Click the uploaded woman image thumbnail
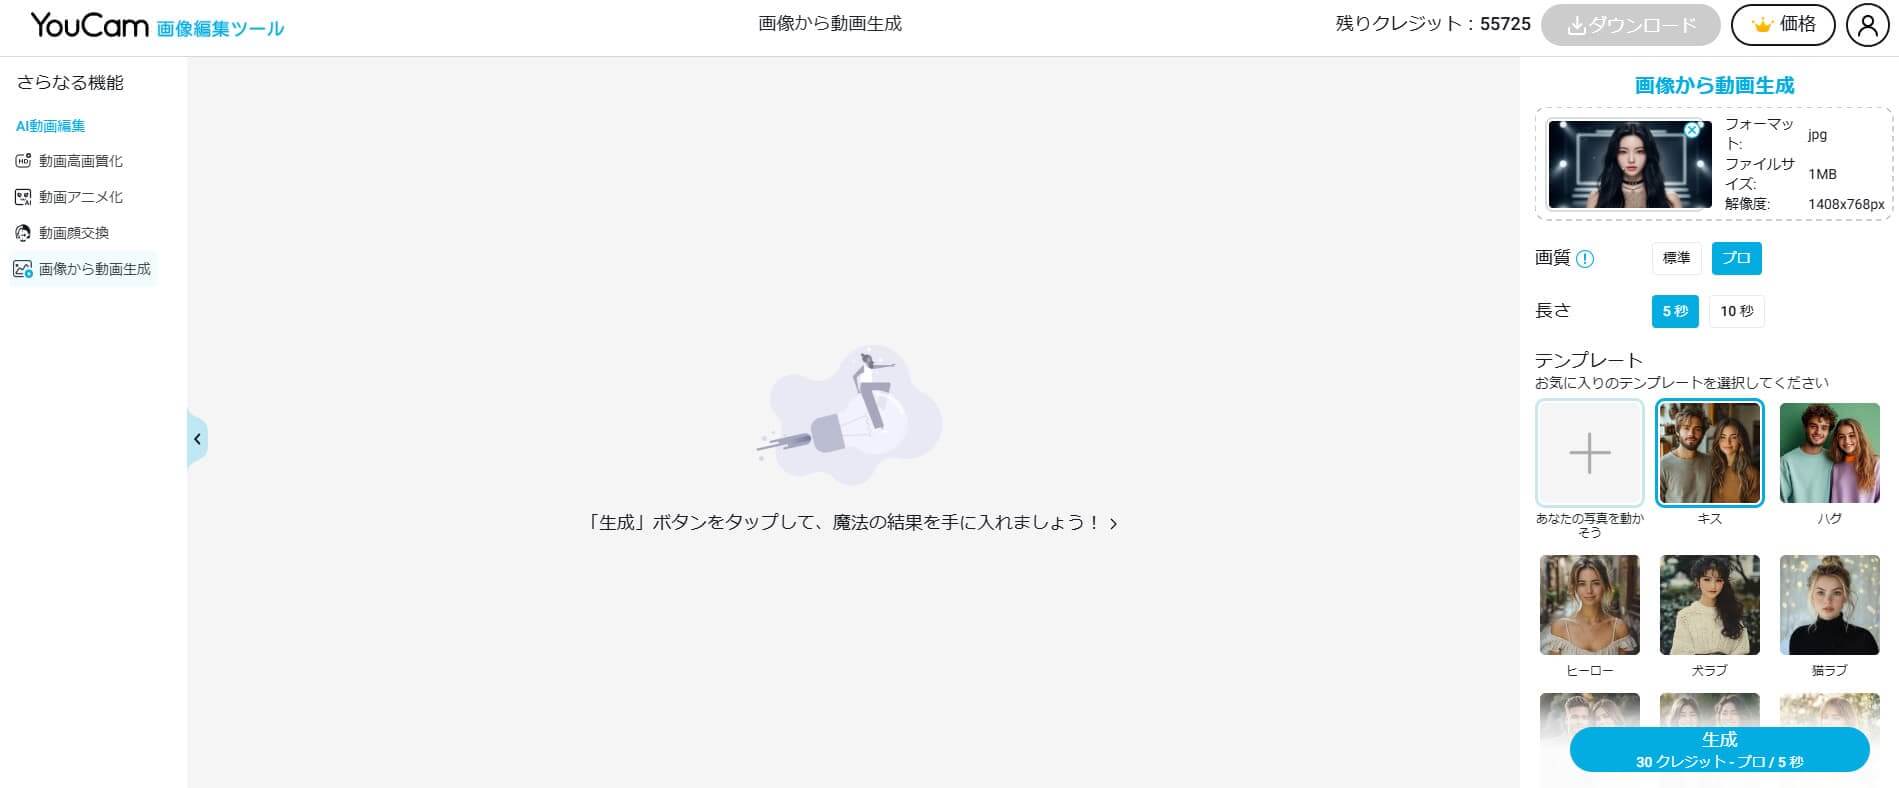The height and width of the screenshot is (788, 1899). [1630, 165]
